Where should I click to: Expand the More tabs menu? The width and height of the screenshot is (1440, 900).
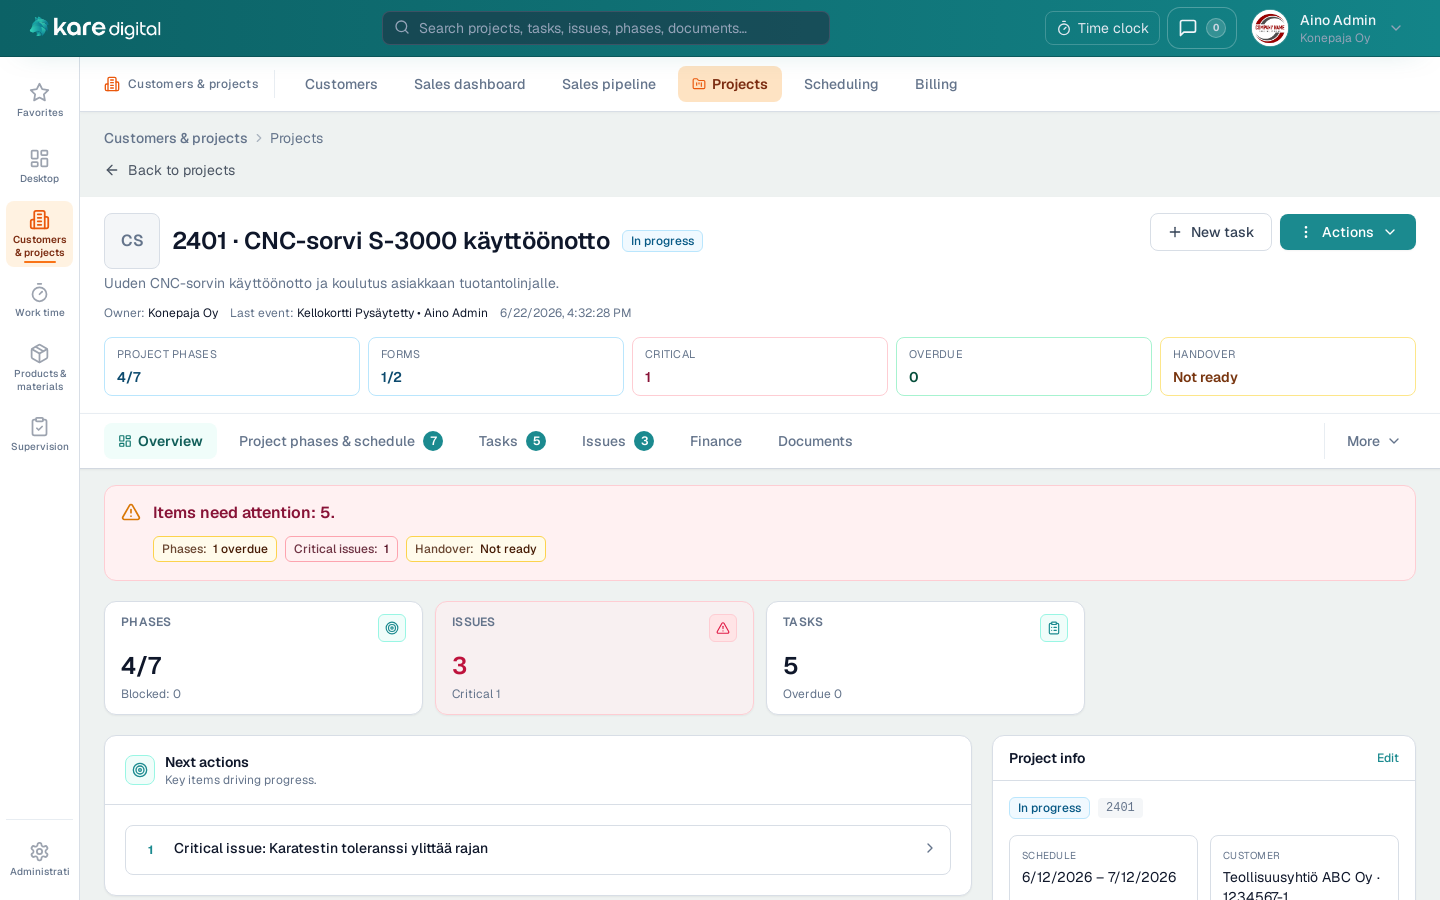[x=1373, y=441]
